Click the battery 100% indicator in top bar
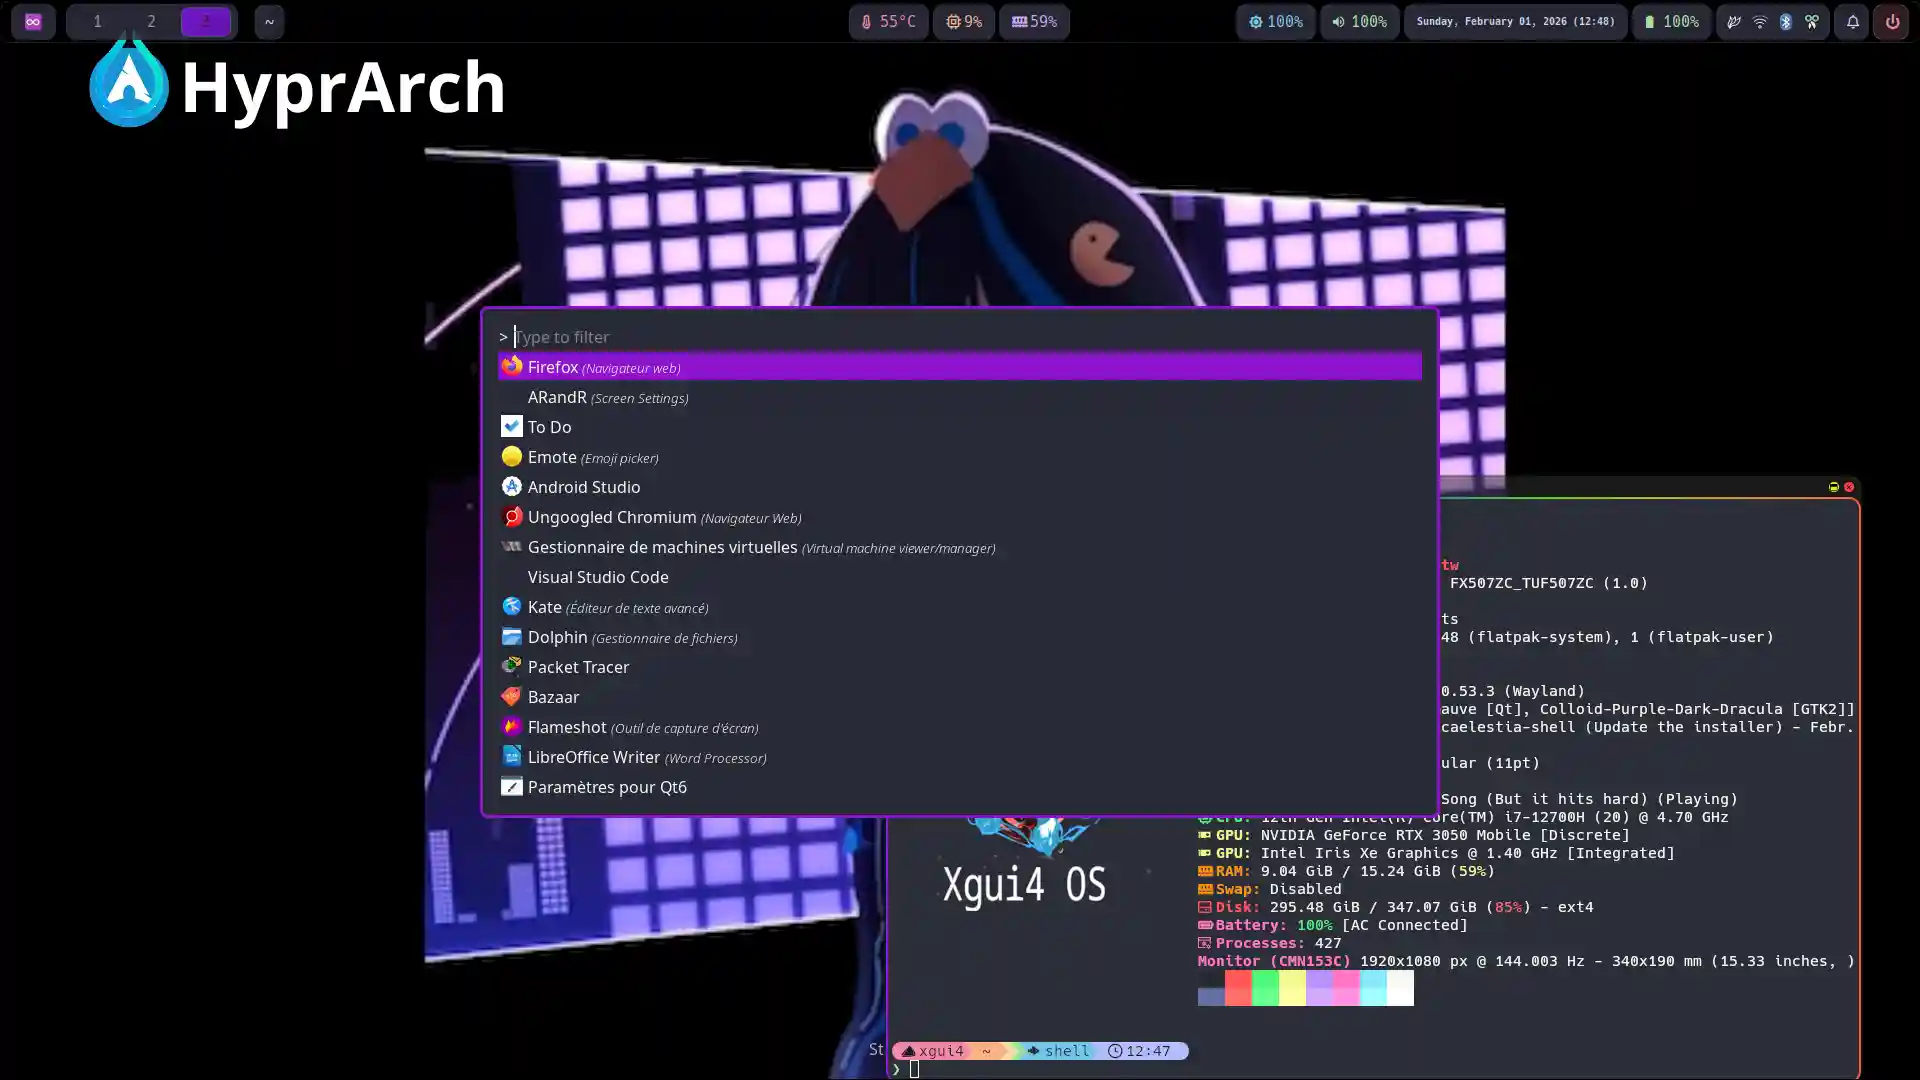 [1671, 21]
